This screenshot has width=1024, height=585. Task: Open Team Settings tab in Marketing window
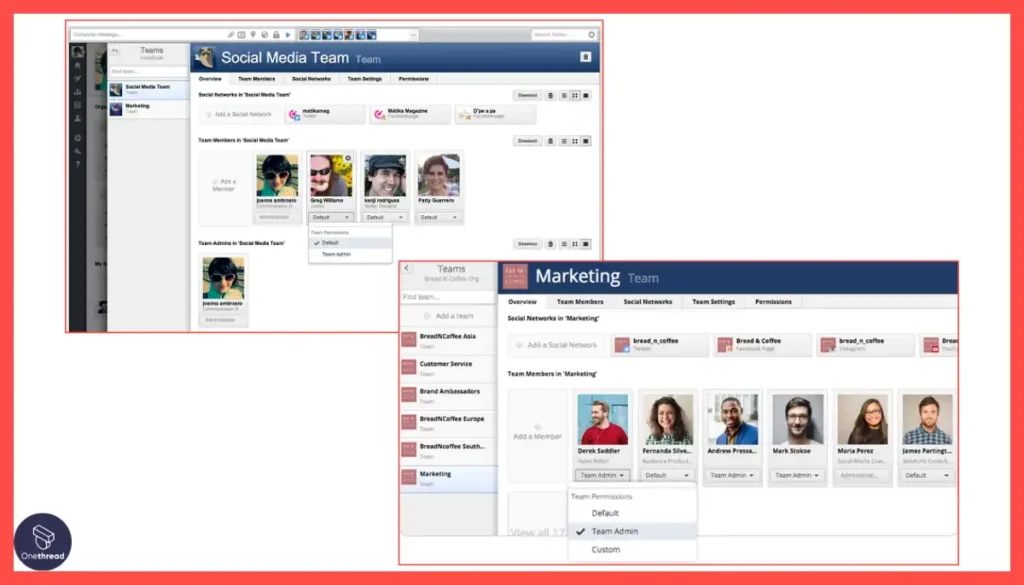713,302
